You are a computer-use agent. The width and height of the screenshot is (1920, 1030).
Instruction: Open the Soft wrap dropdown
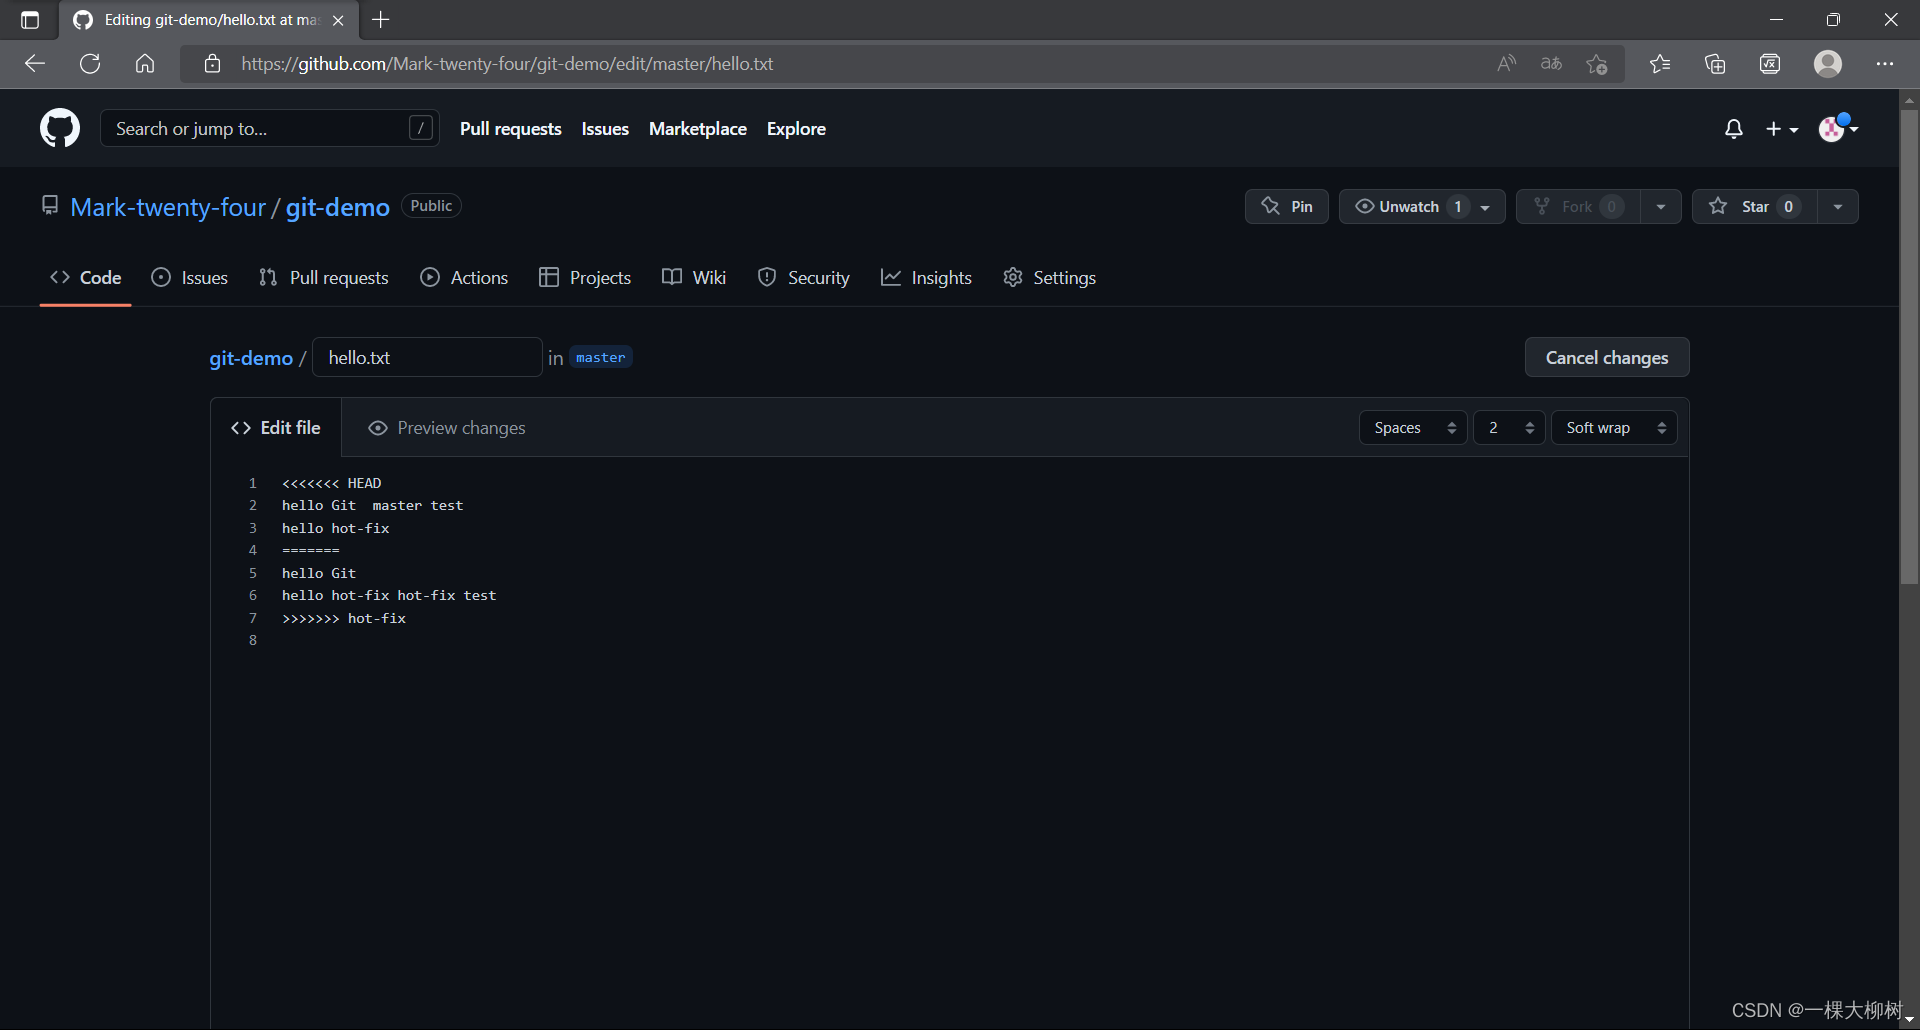click(1613, 427)
